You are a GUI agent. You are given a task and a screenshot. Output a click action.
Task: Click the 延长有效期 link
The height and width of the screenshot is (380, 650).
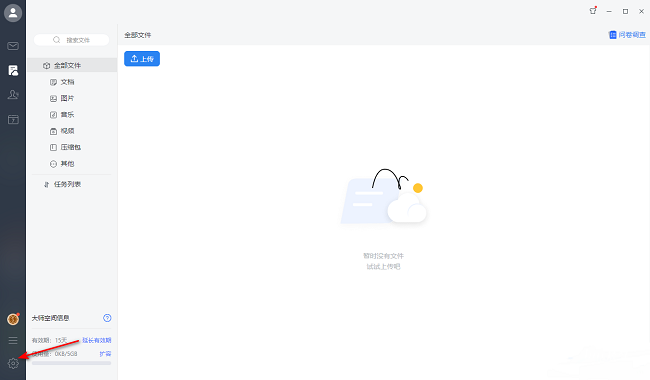97,340
